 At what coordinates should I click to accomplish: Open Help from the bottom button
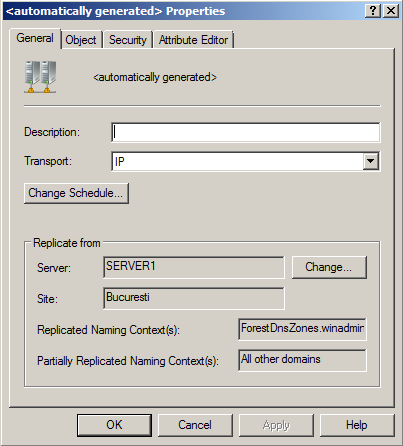[357, 425]
